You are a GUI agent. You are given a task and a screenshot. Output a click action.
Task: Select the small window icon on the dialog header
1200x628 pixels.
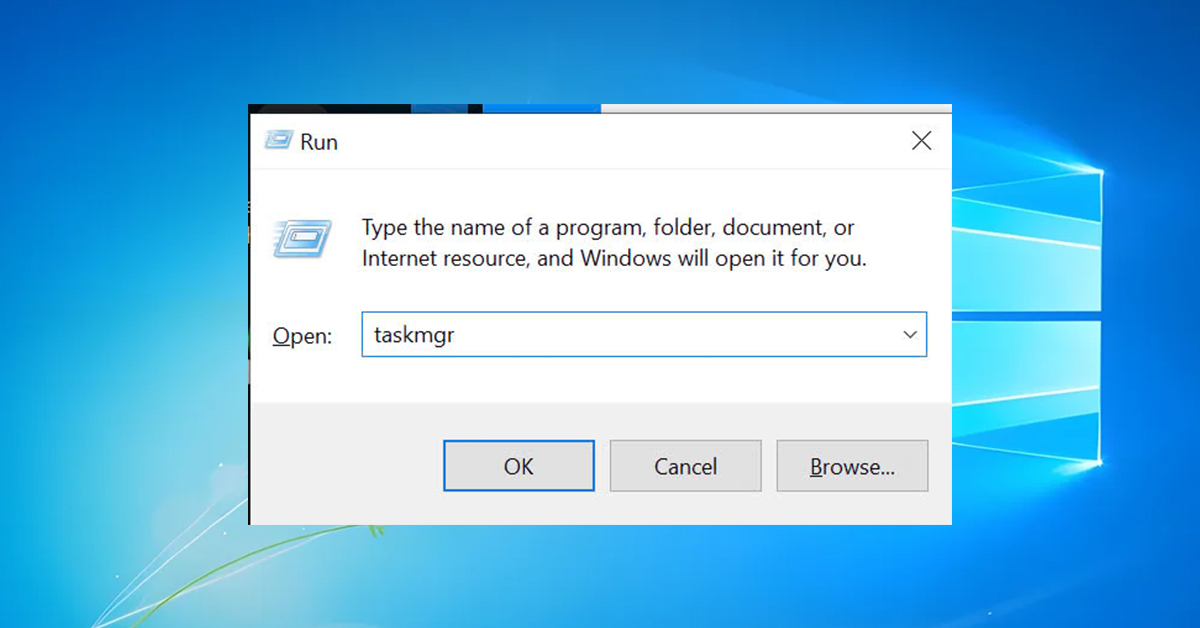click(277, 141)
